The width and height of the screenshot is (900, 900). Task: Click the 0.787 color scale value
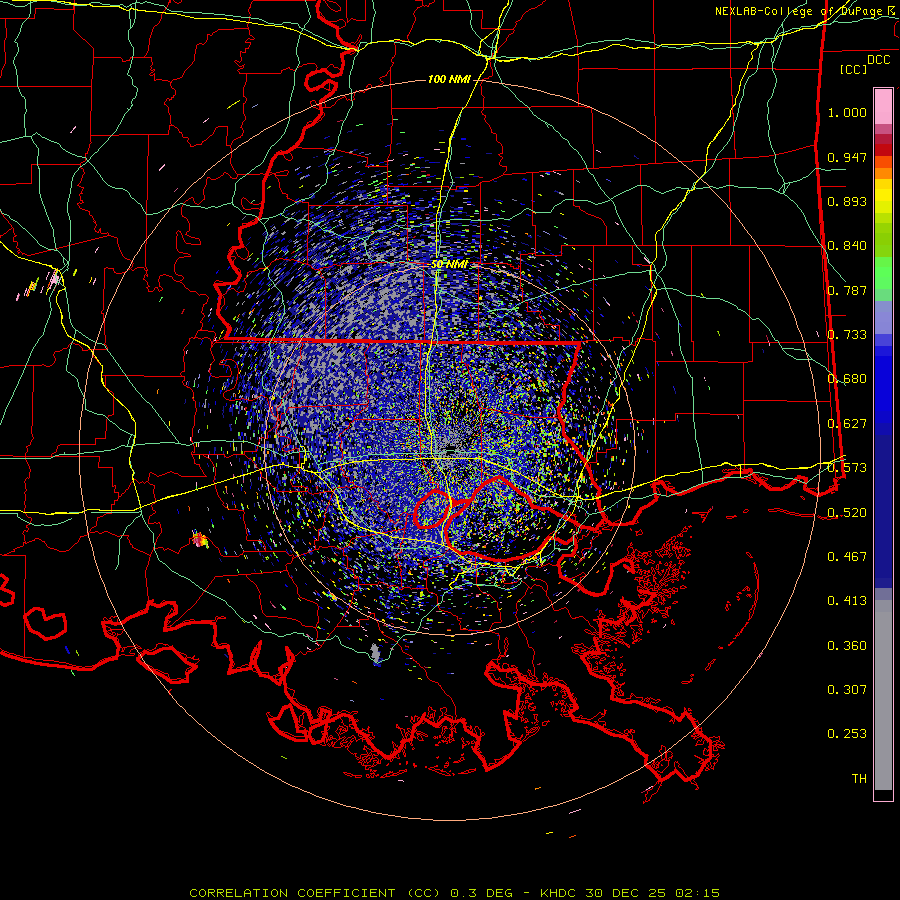click(x=847, y=290)
